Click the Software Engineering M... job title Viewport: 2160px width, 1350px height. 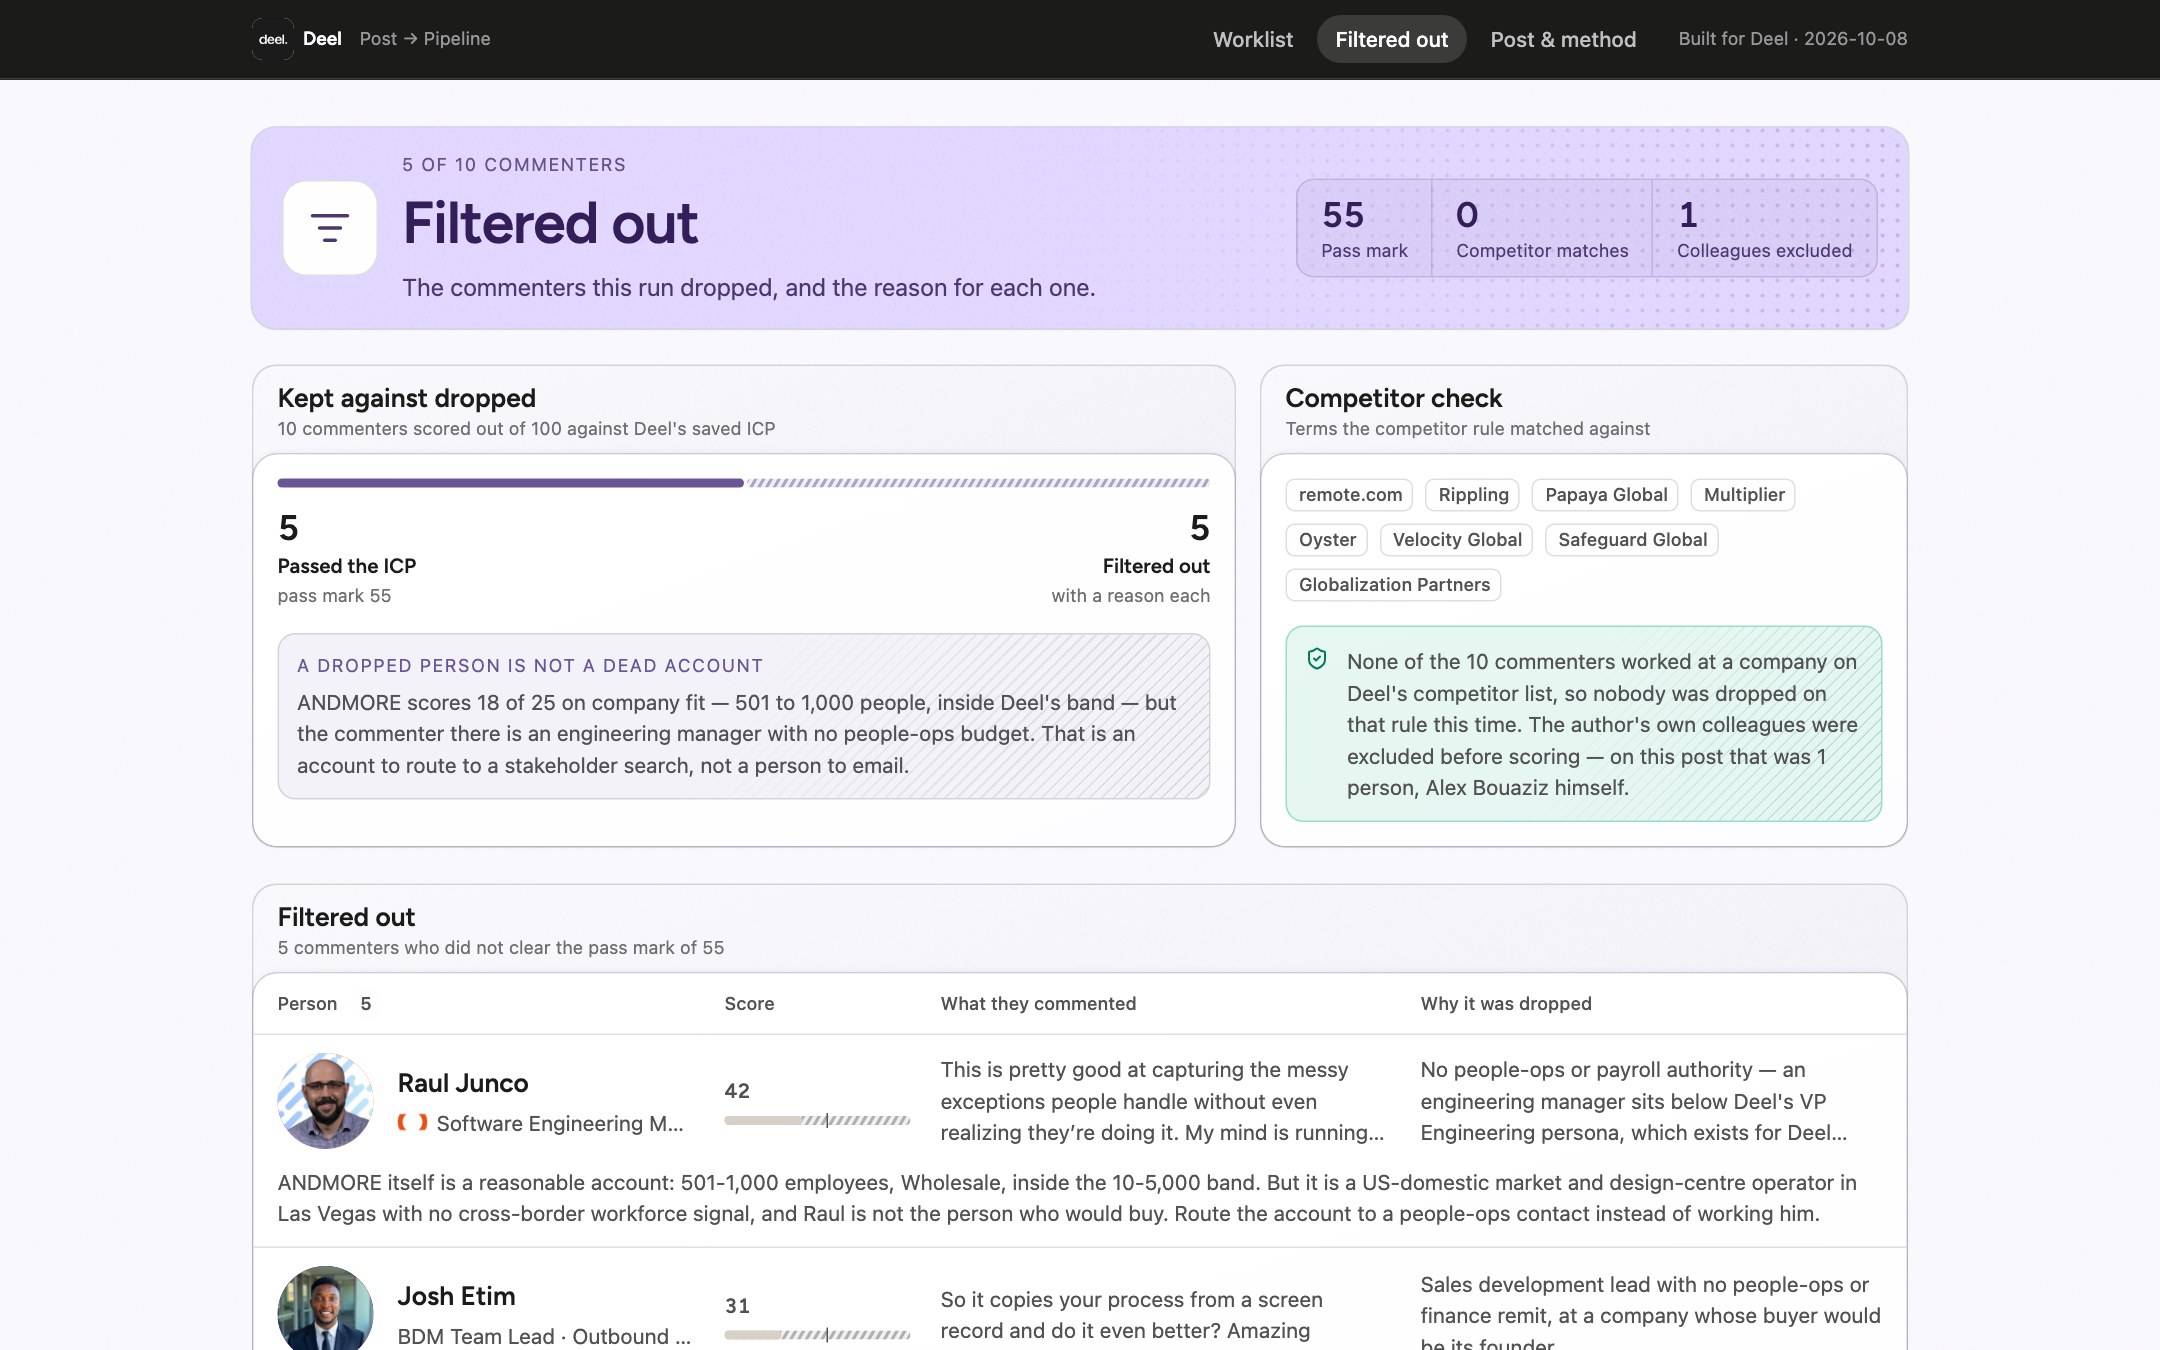point(560,1124)
